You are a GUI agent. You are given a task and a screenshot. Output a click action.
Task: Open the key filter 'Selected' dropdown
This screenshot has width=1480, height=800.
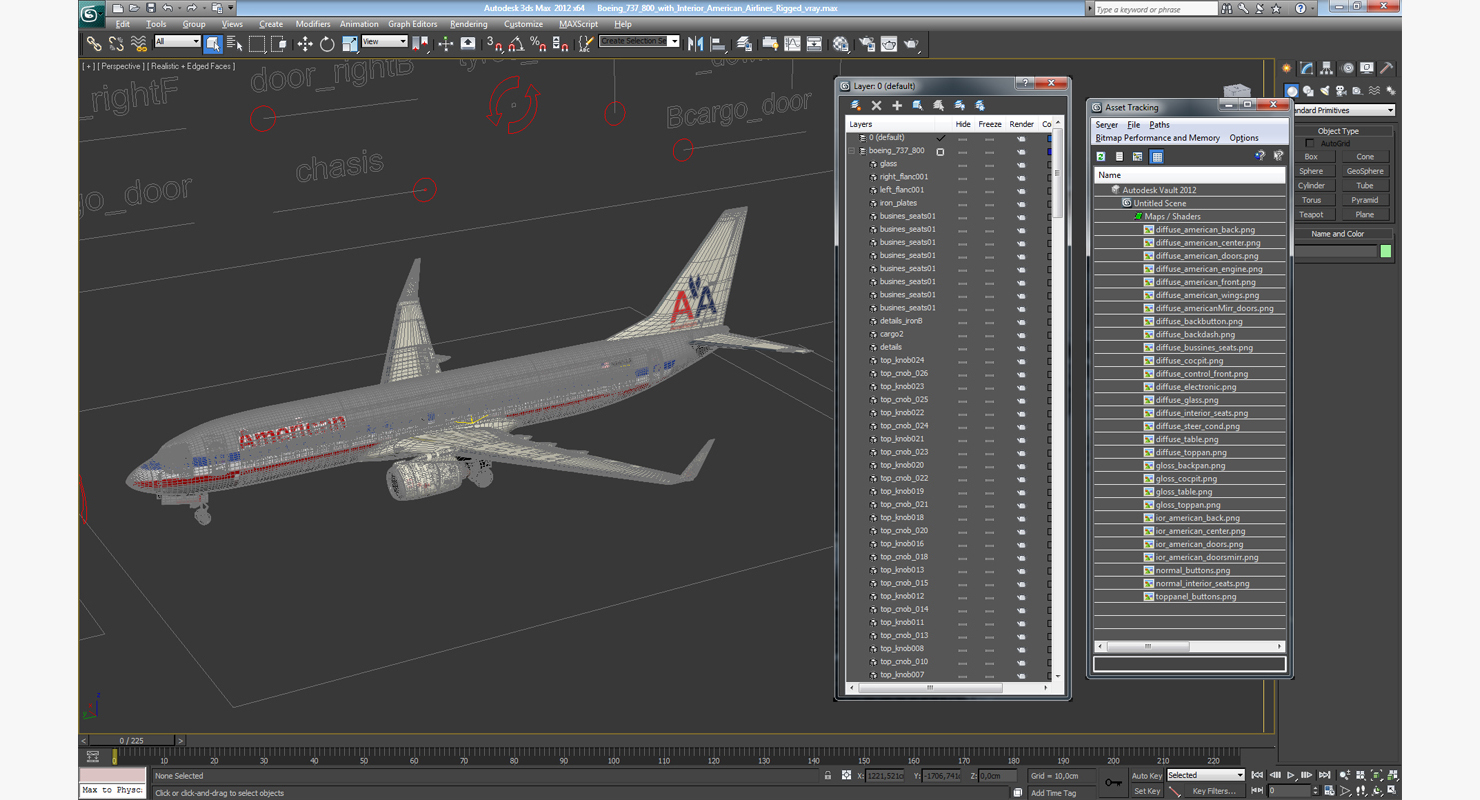point(1206,775)
